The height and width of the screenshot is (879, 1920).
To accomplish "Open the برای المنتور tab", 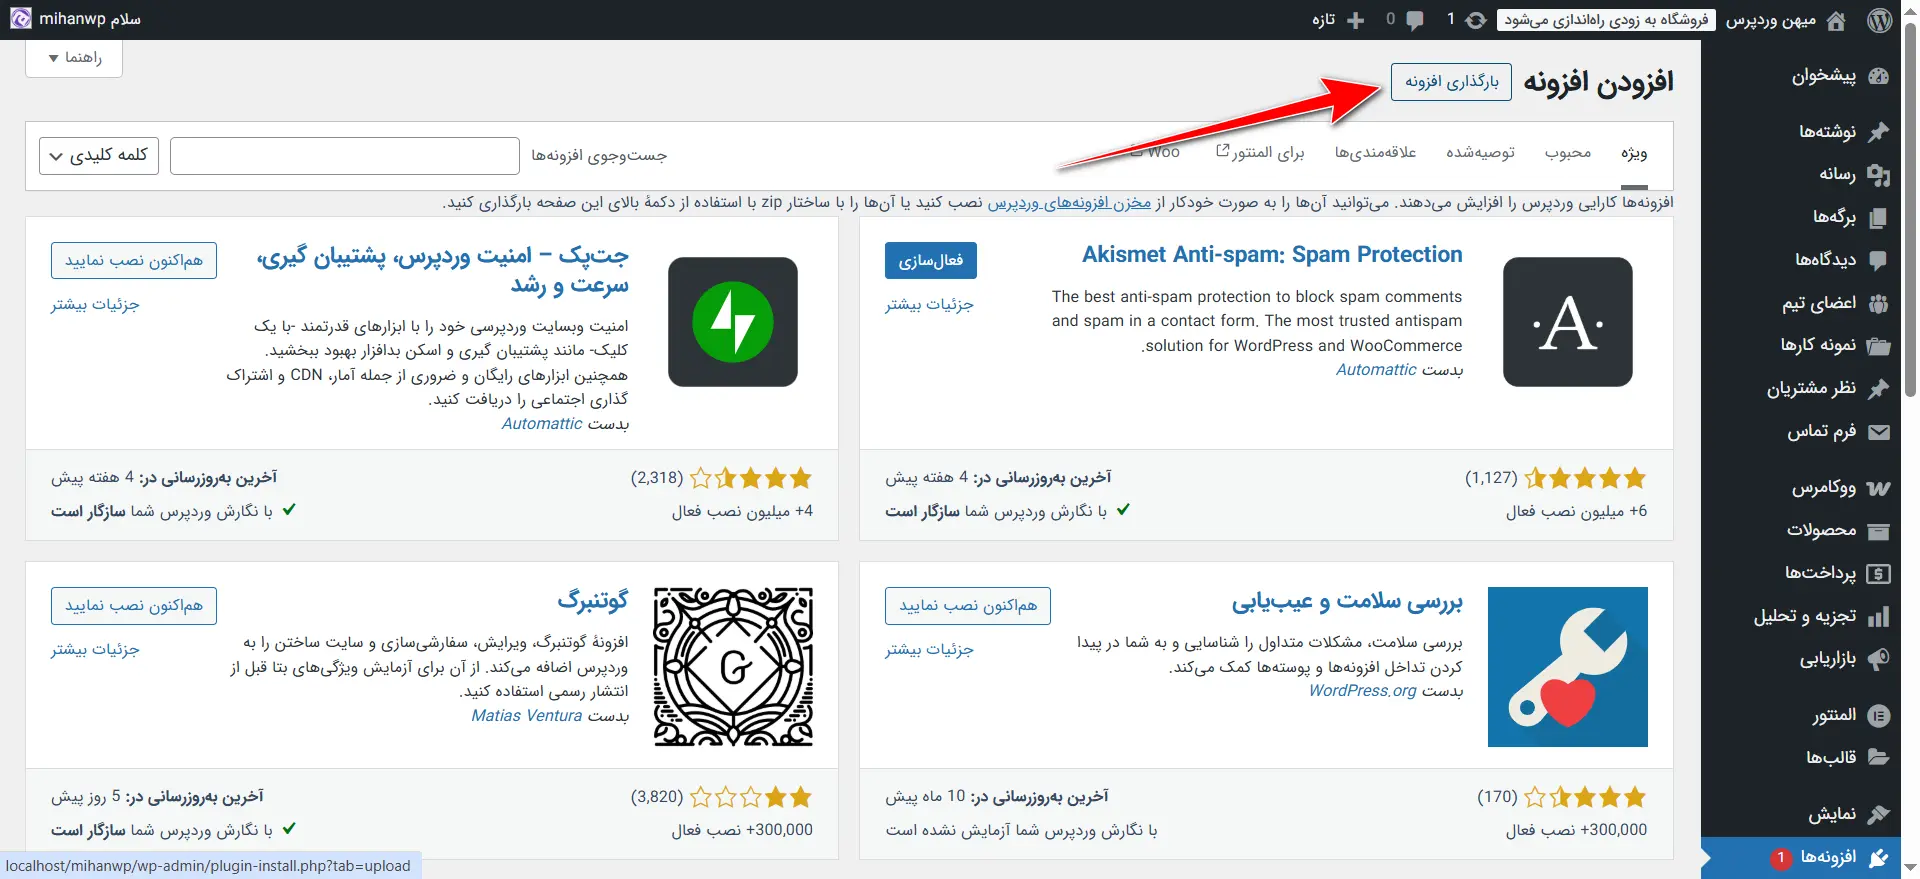I will click(x=1260, y=153).
